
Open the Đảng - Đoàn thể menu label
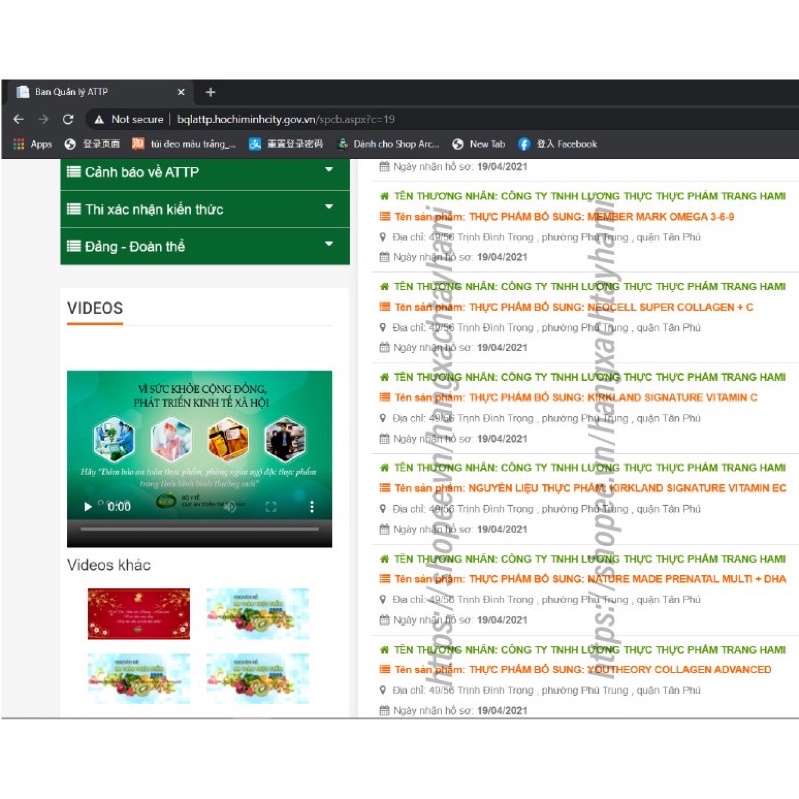(135, 247)
